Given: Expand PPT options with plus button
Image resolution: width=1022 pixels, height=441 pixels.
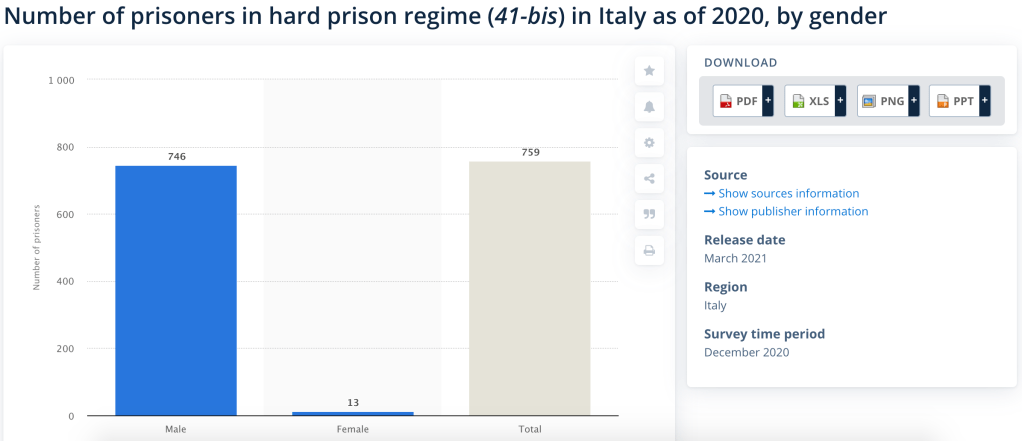Looking at the screenshot, I should pos(985,101).
